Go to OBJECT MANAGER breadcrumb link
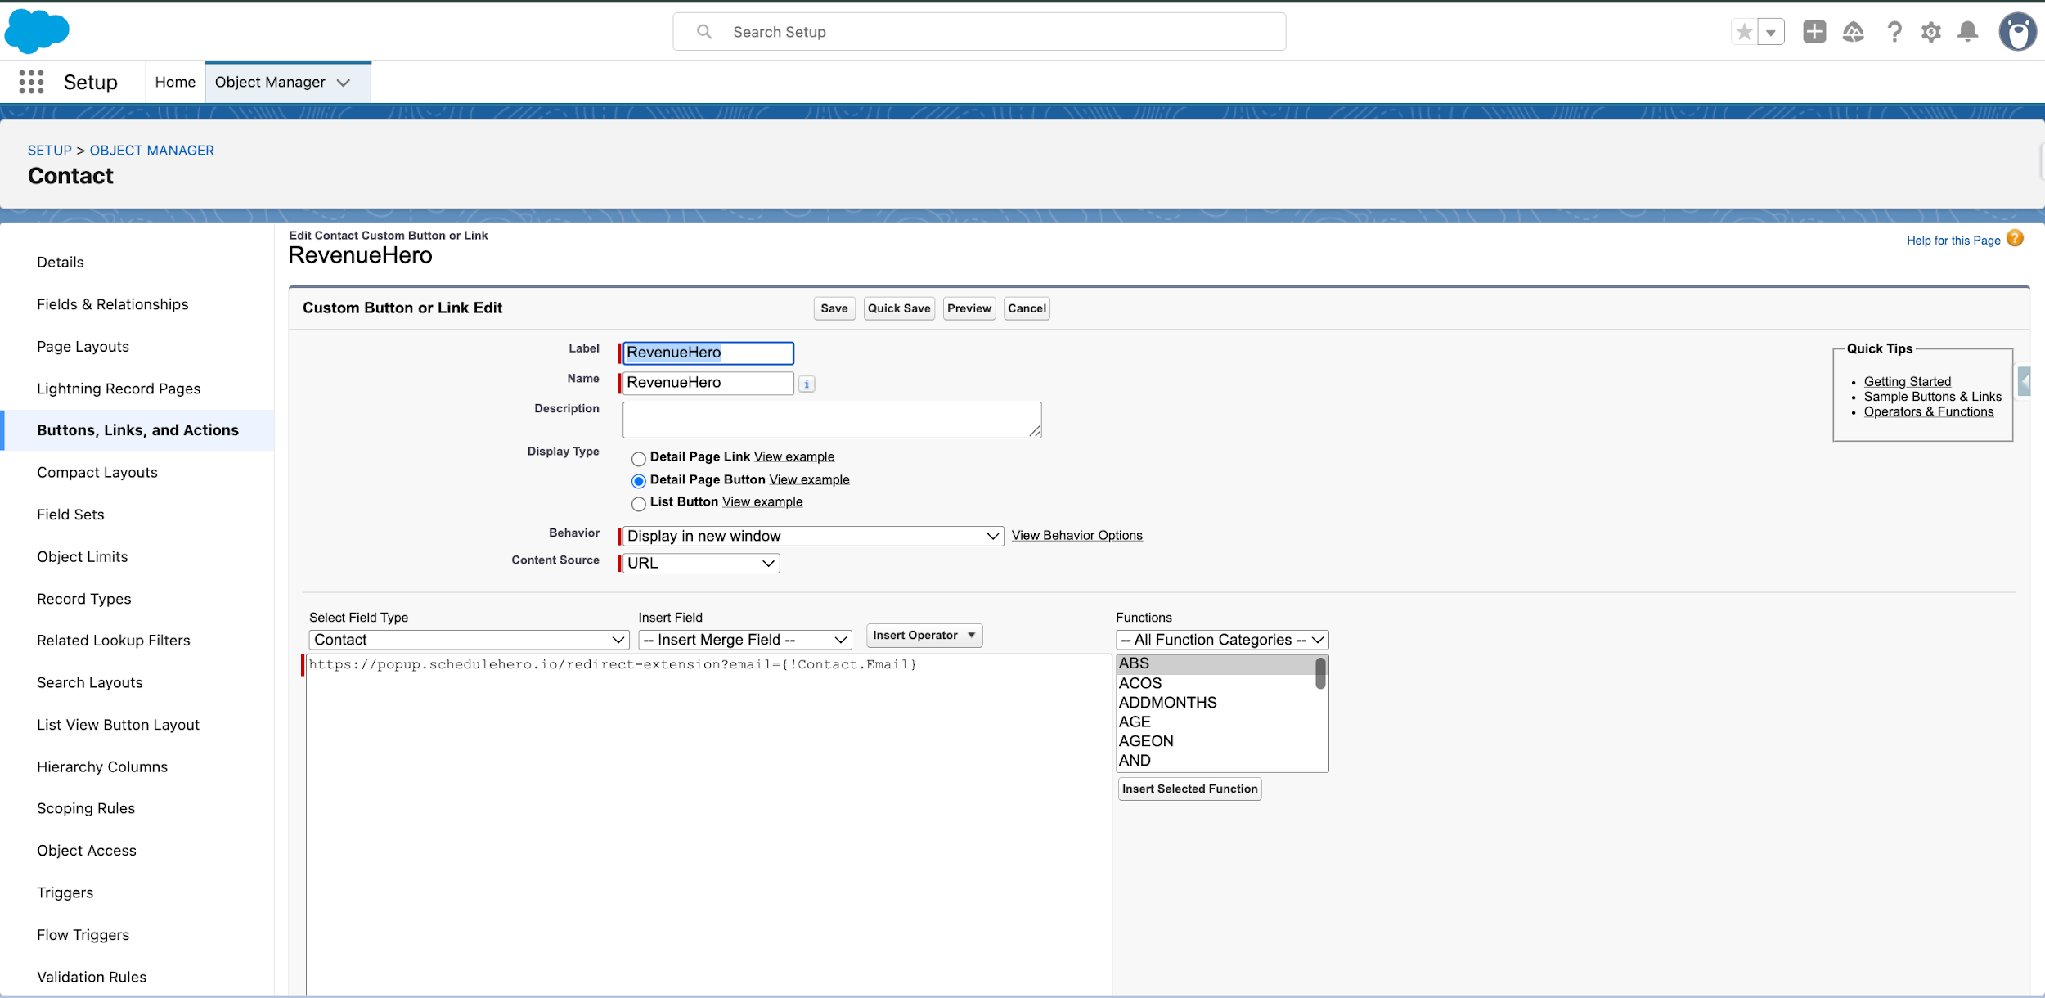 (152, 150)
